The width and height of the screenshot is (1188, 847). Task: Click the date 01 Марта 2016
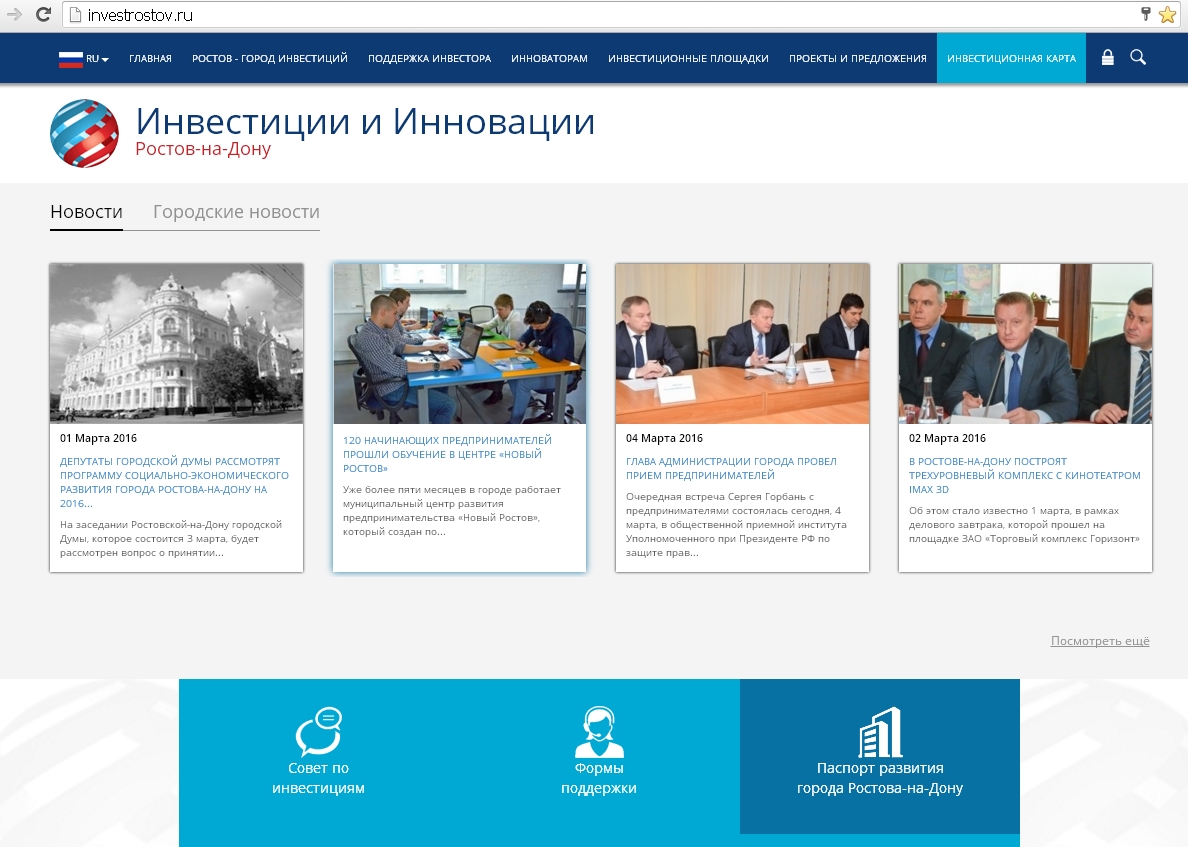(x=98, y=438)
